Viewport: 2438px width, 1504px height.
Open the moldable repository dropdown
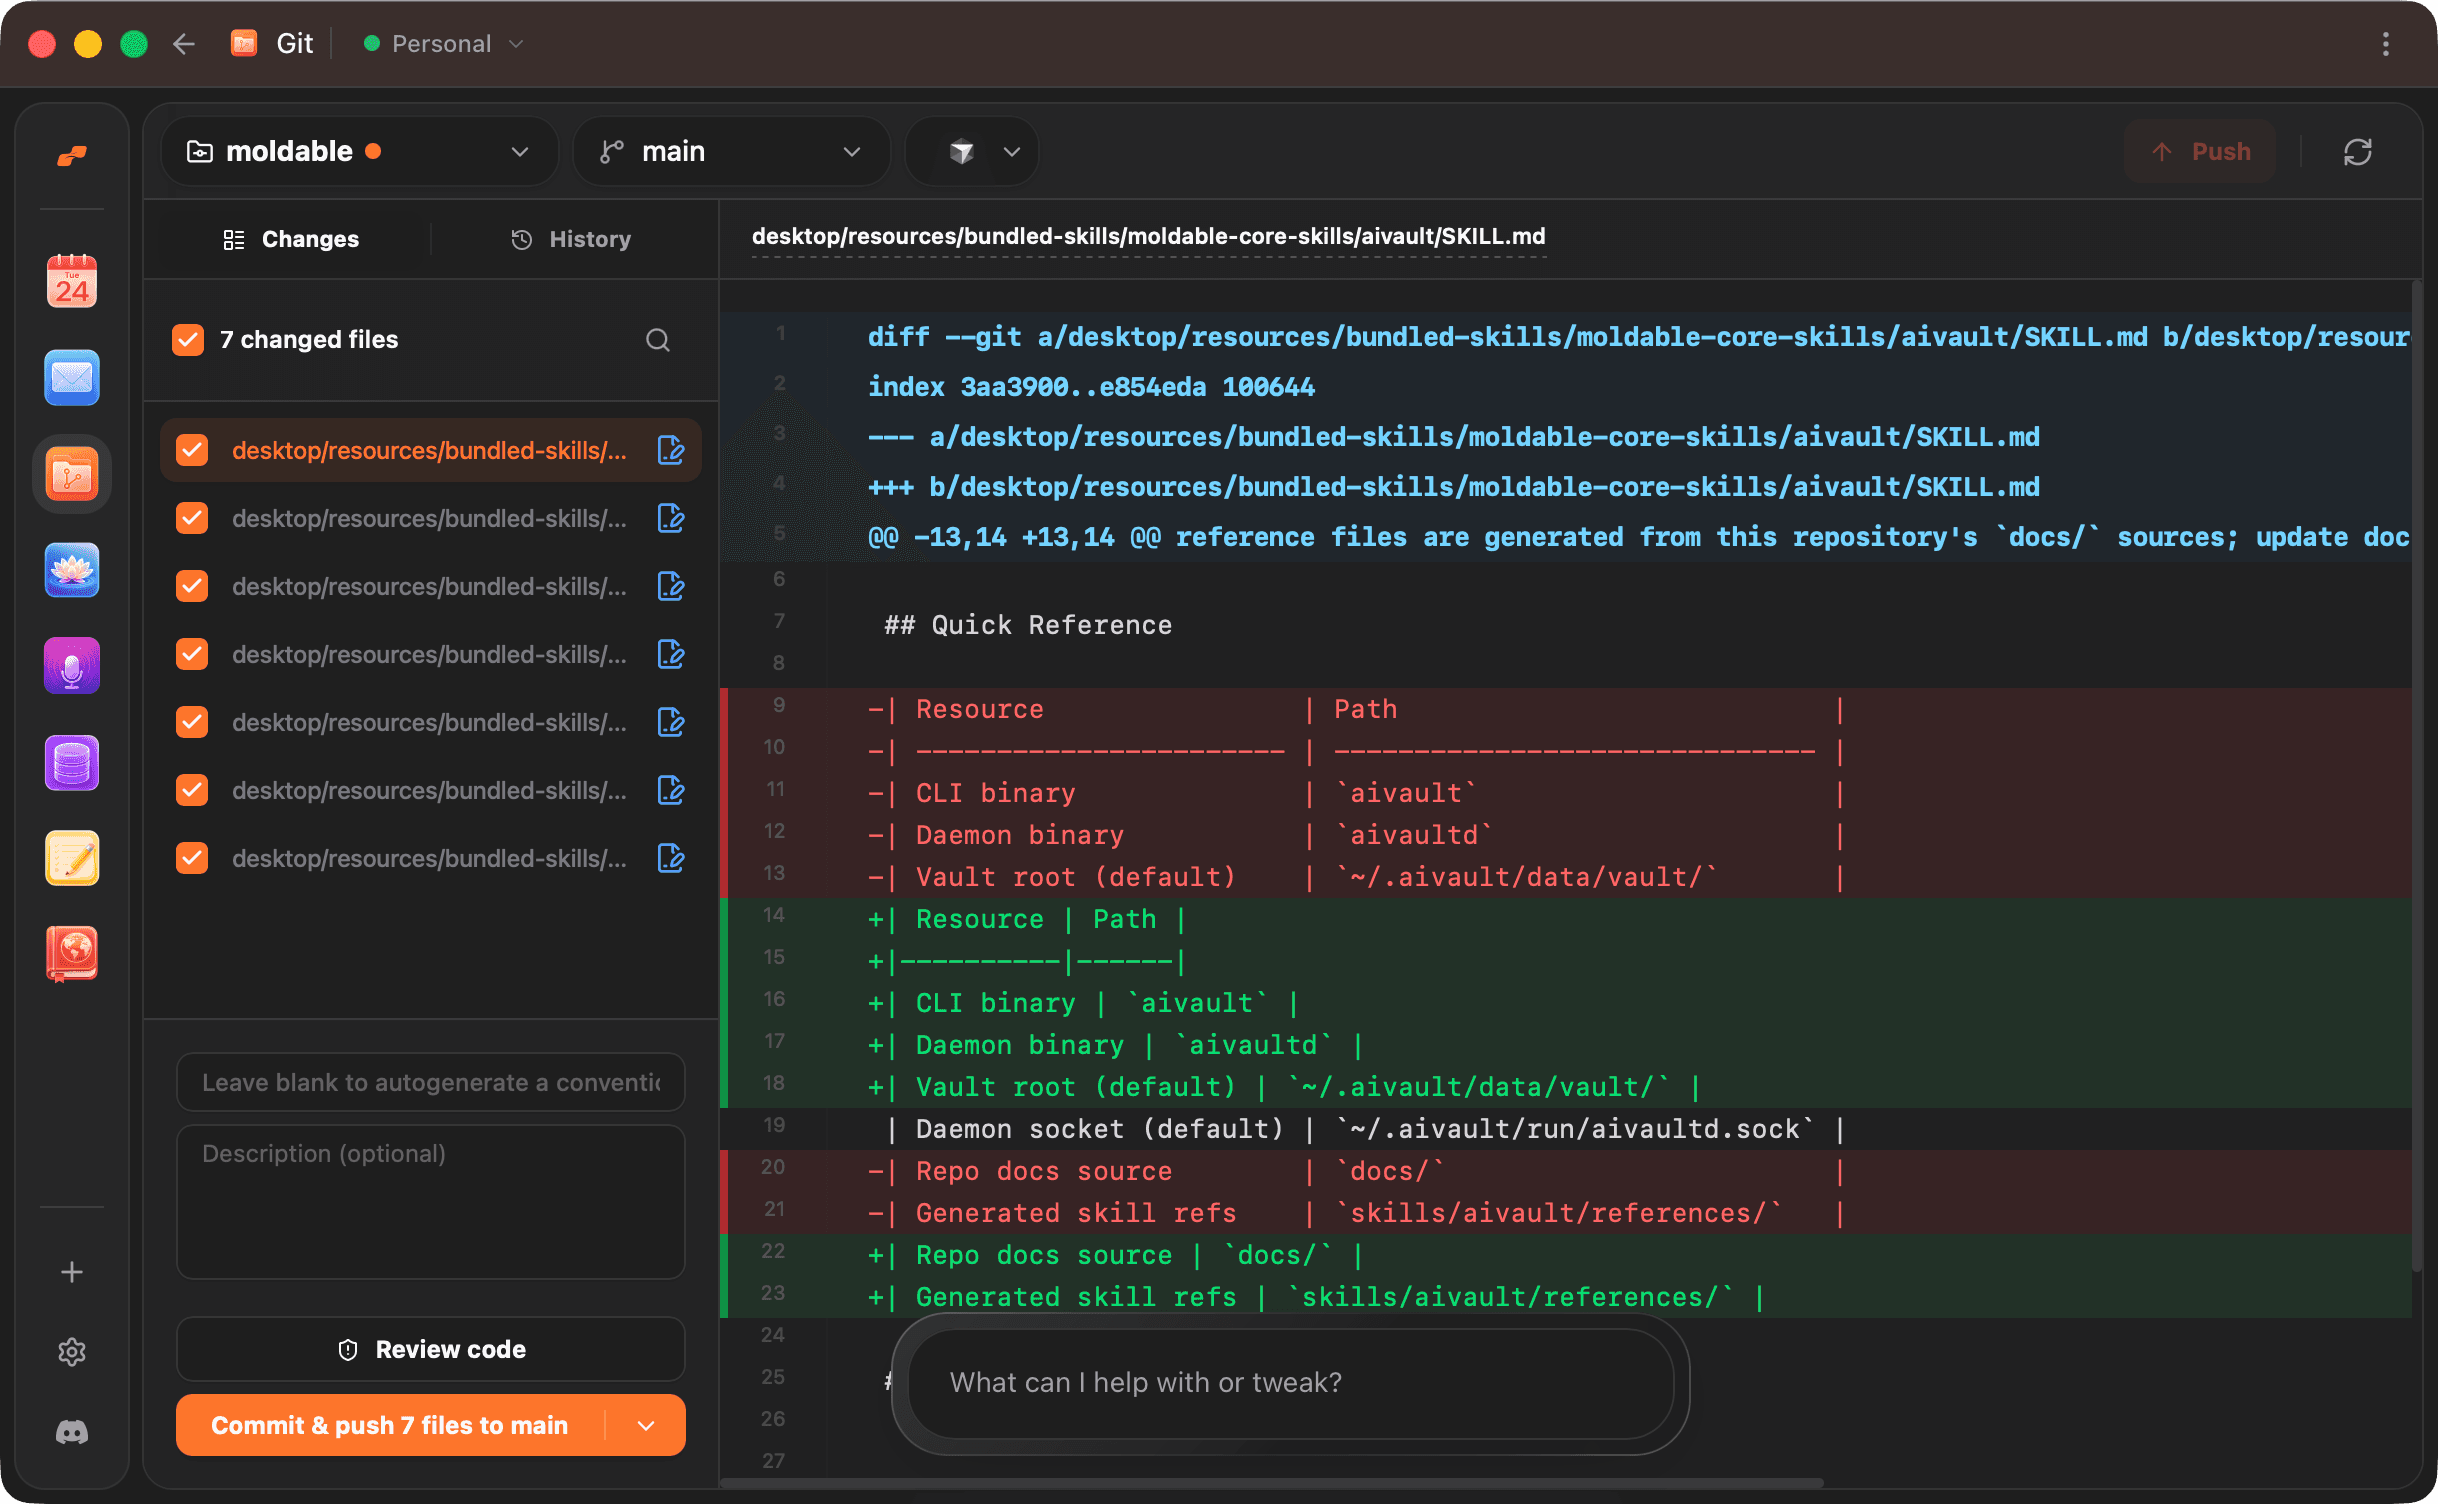tap(359, 152)
